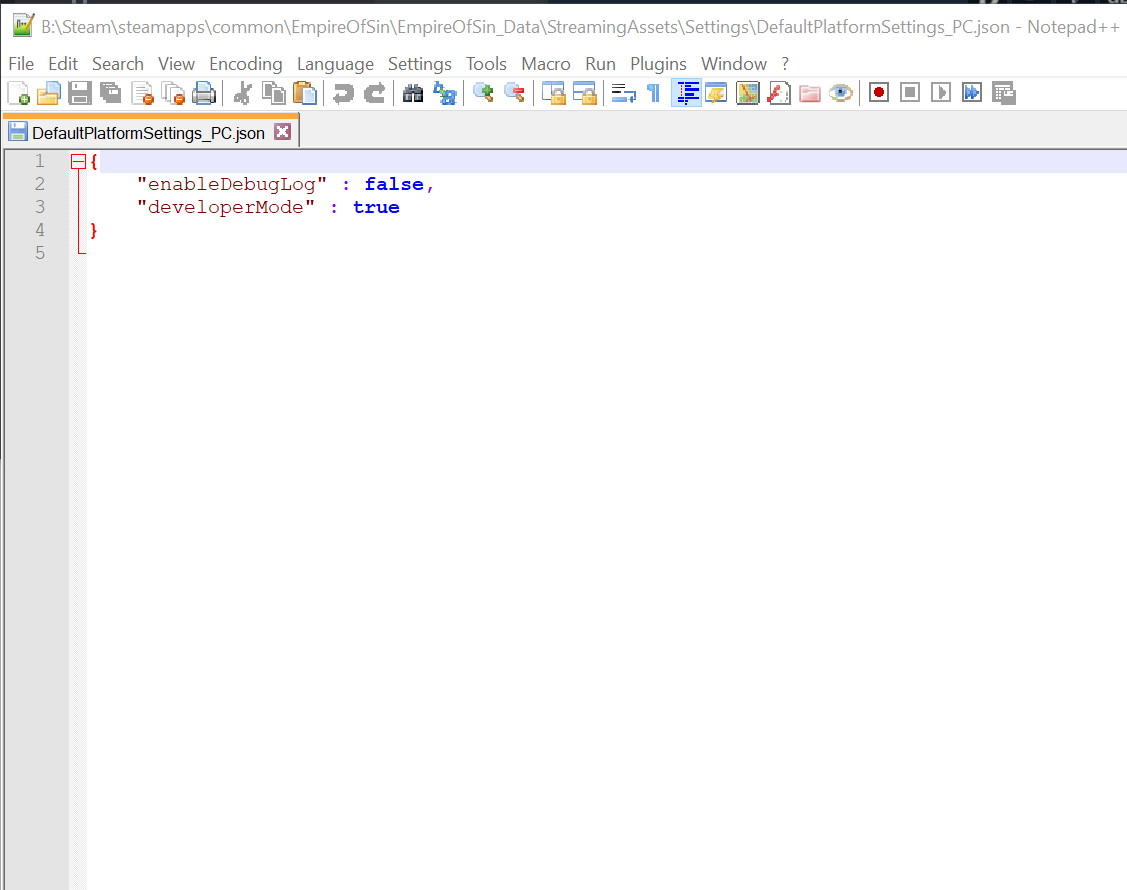Cut the selection with the scissors icon
Viewport: 1127px width, 890px height.
tap(243, 93)
